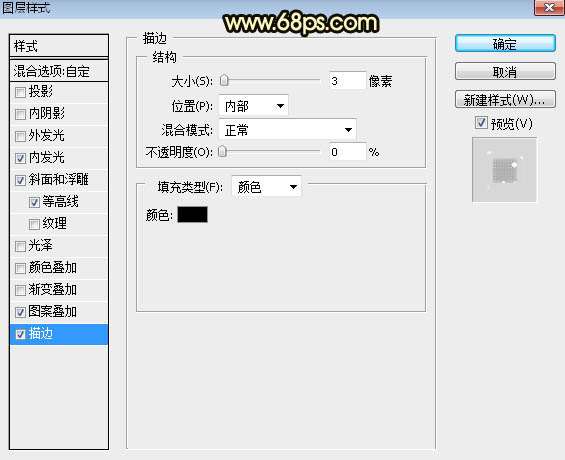This screenshot has height=460, width=565.
Task: Open the 混合选项:自定 blending options entry
Action: (x=59, y=71)
